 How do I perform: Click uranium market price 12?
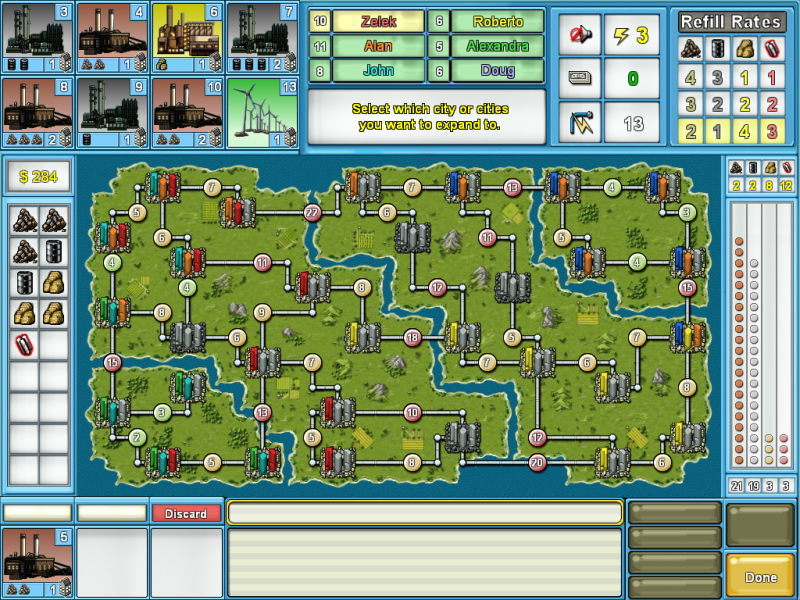(786, 186)
